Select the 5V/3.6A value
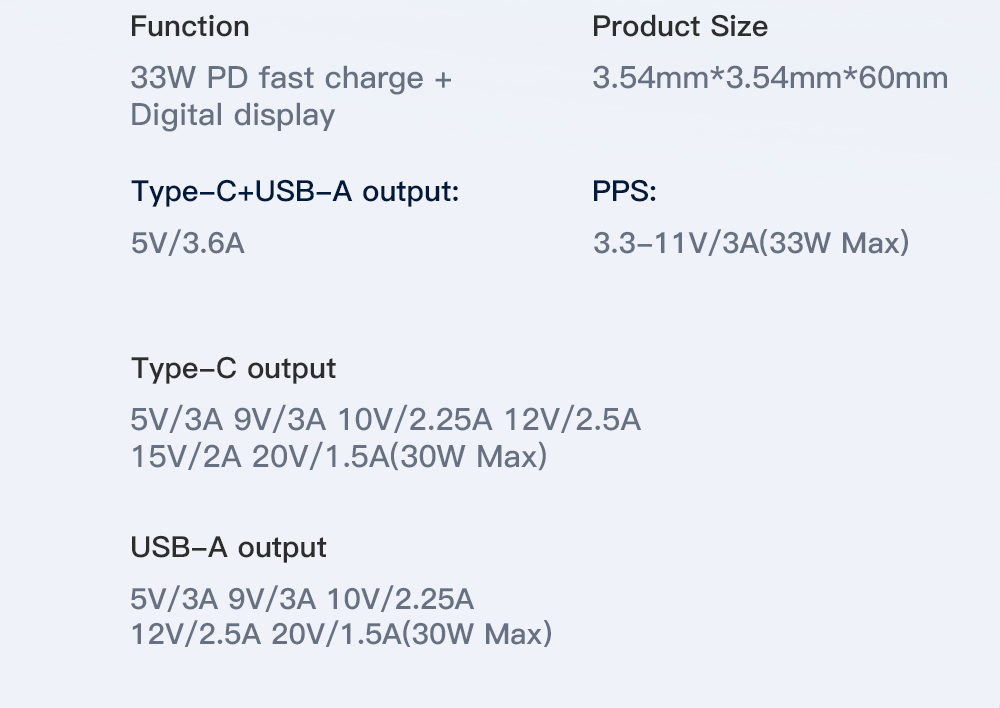The height and width of the screenshot is (708, 1000). pyautogui.click(x=188, y=243)
